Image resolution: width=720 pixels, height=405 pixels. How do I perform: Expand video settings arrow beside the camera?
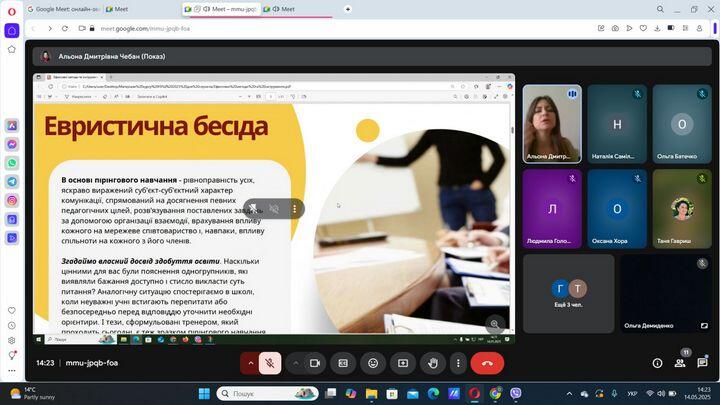tap(296, 363)
